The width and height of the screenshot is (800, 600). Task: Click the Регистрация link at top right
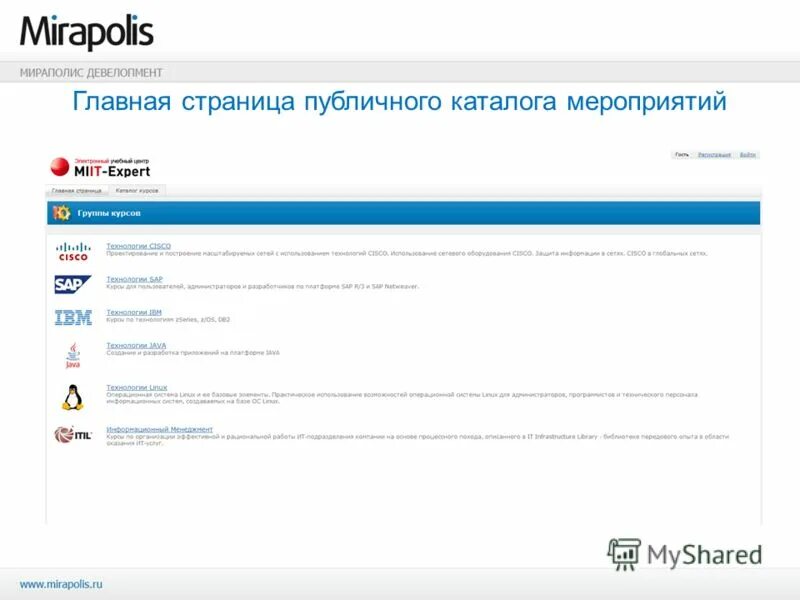click(714, 155)
